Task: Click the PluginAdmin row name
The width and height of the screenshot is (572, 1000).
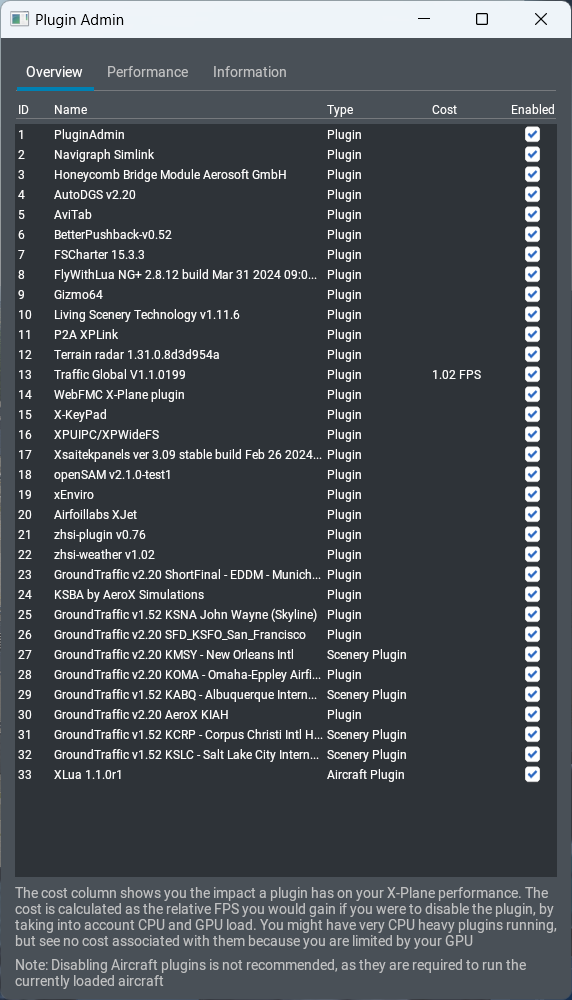Action: tap(89, 134)
